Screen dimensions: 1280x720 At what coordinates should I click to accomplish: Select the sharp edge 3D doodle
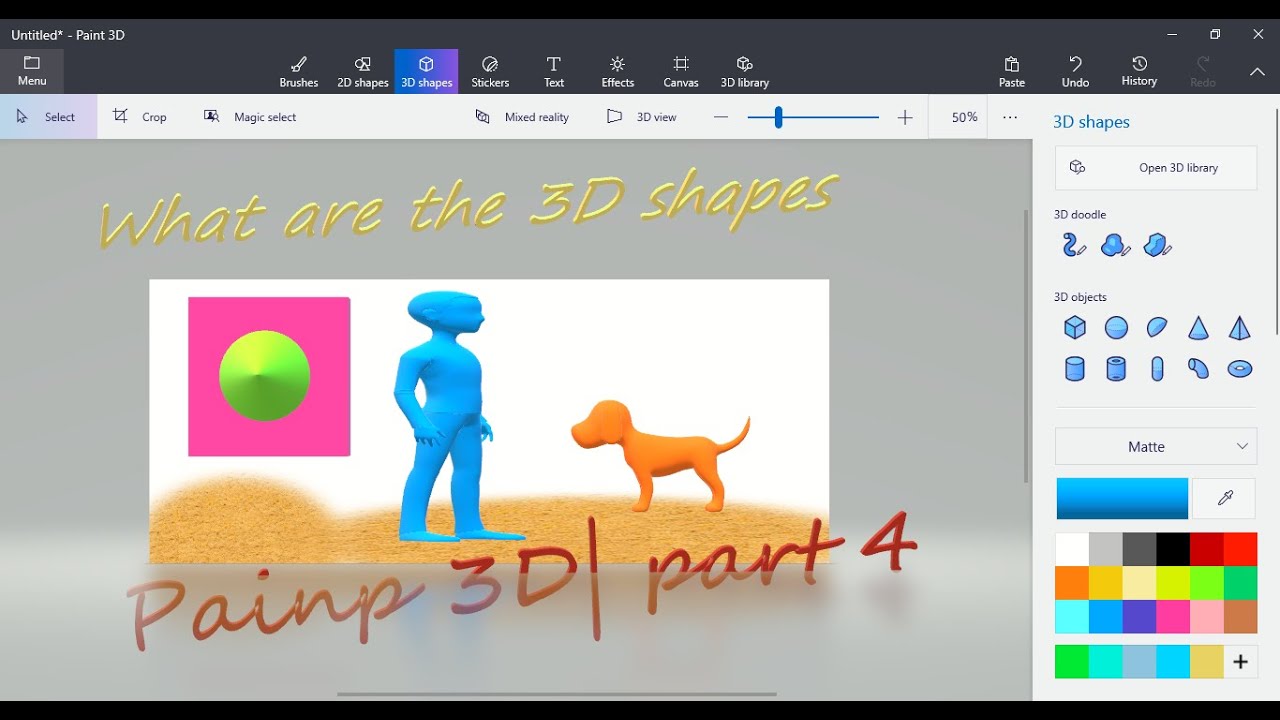(x=1158, y=245)
